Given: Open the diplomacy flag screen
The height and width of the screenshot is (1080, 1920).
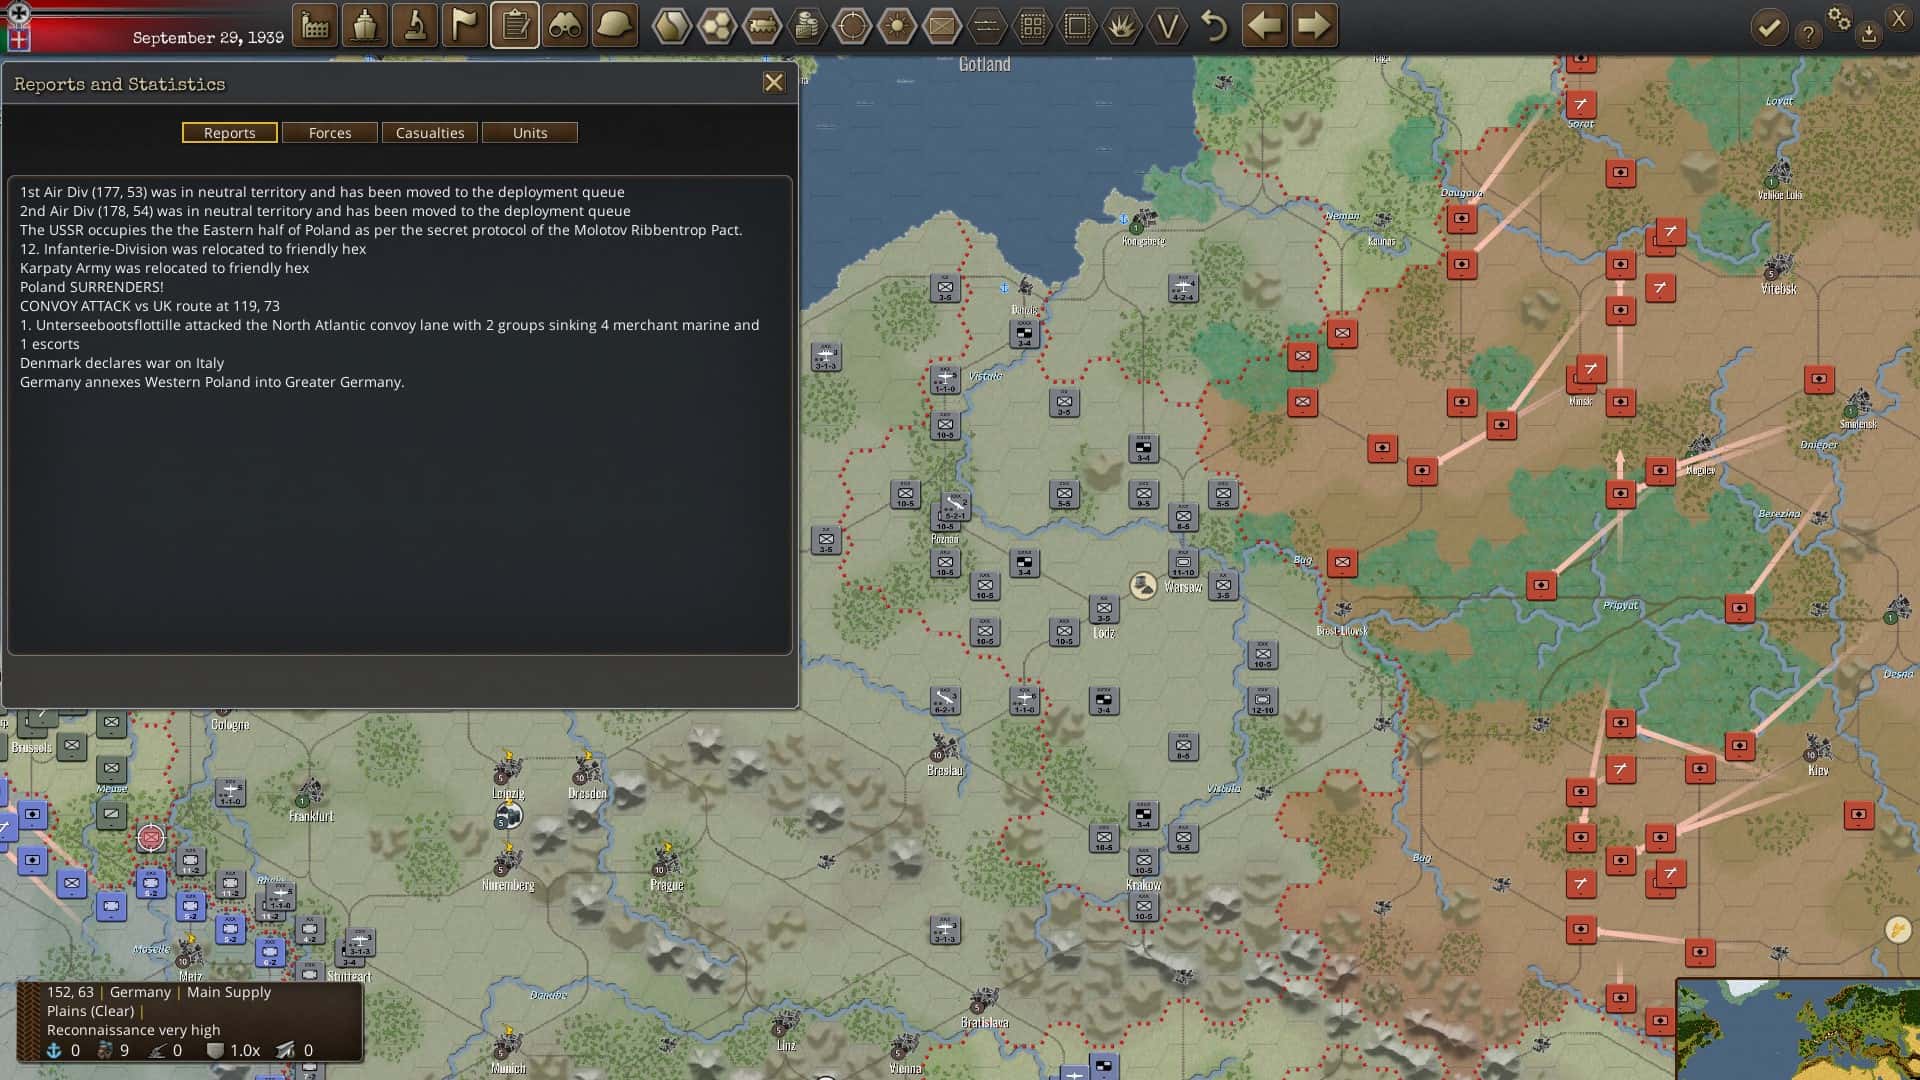Looking at the screenshot, I should pos(465,26).
